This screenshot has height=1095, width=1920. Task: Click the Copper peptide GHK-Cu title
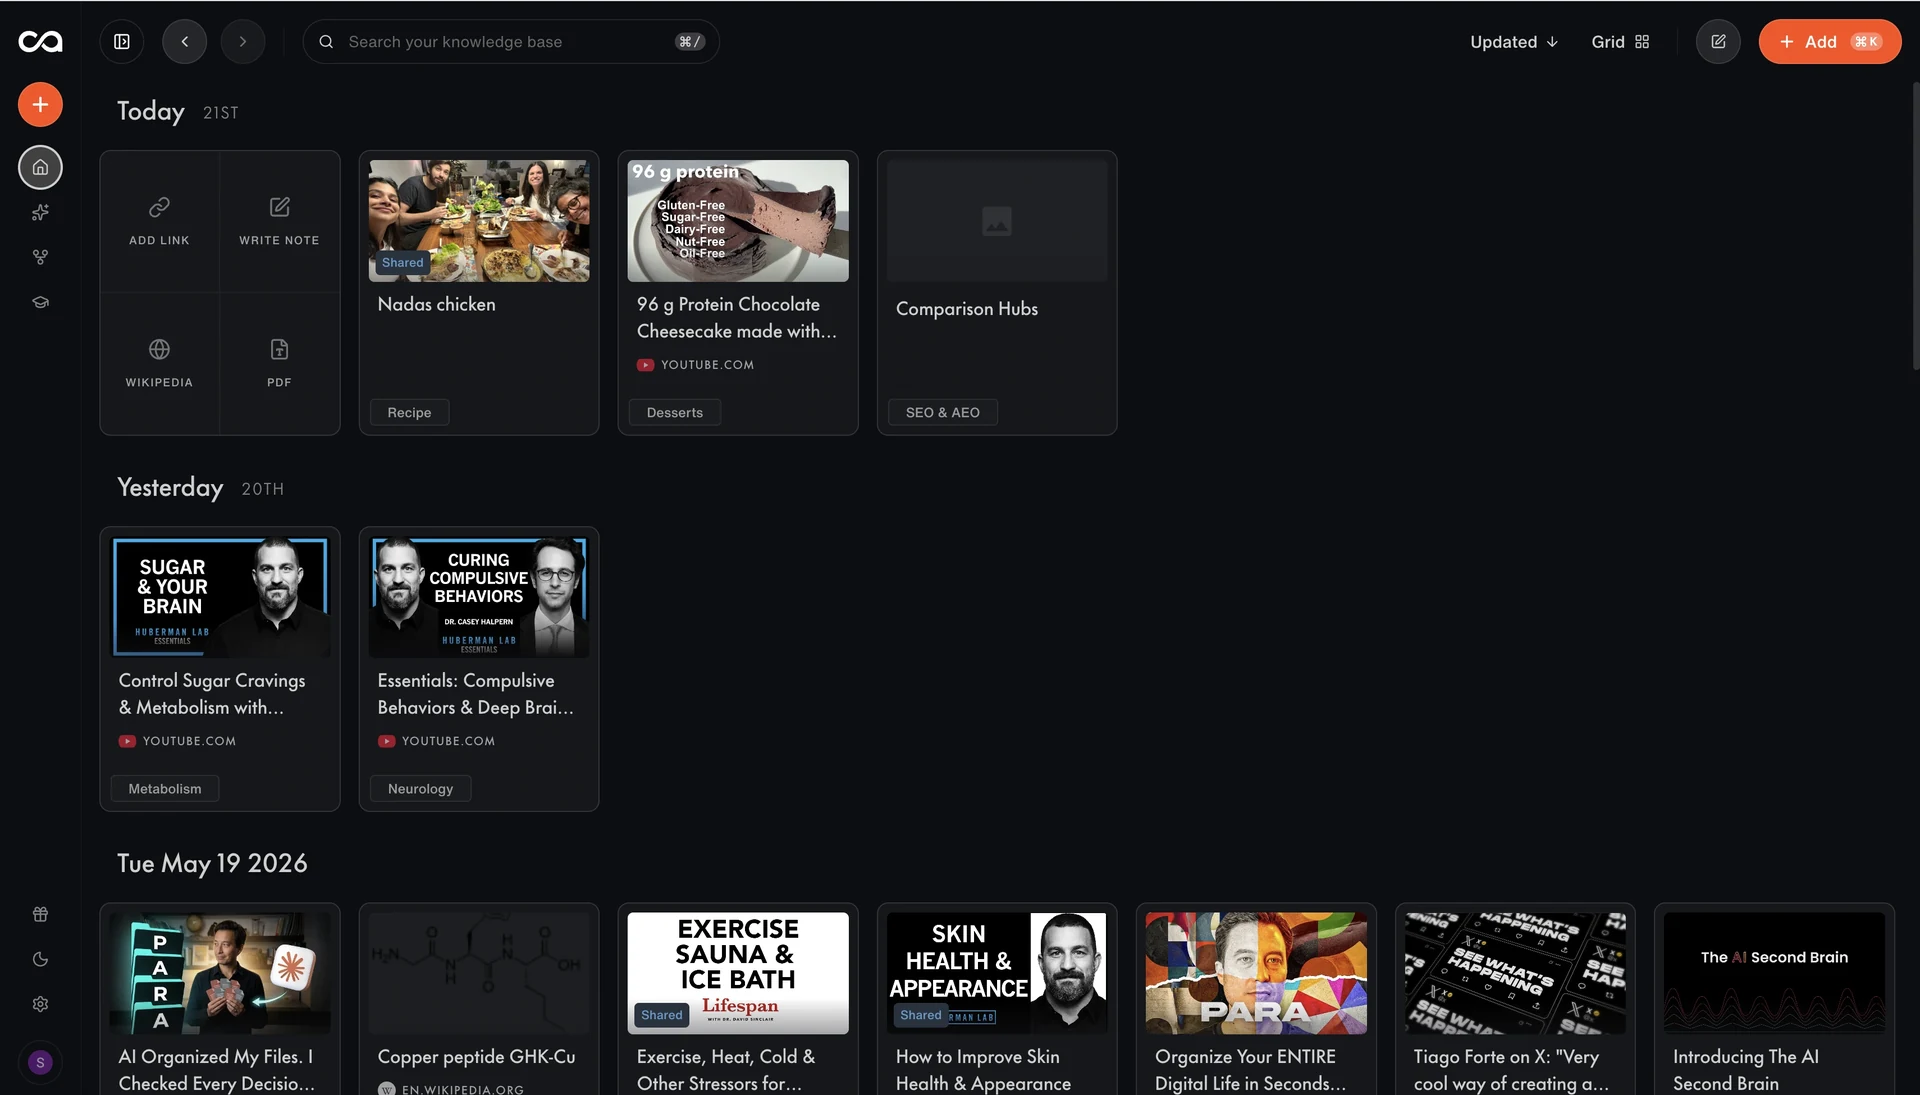pos(477,1057)
